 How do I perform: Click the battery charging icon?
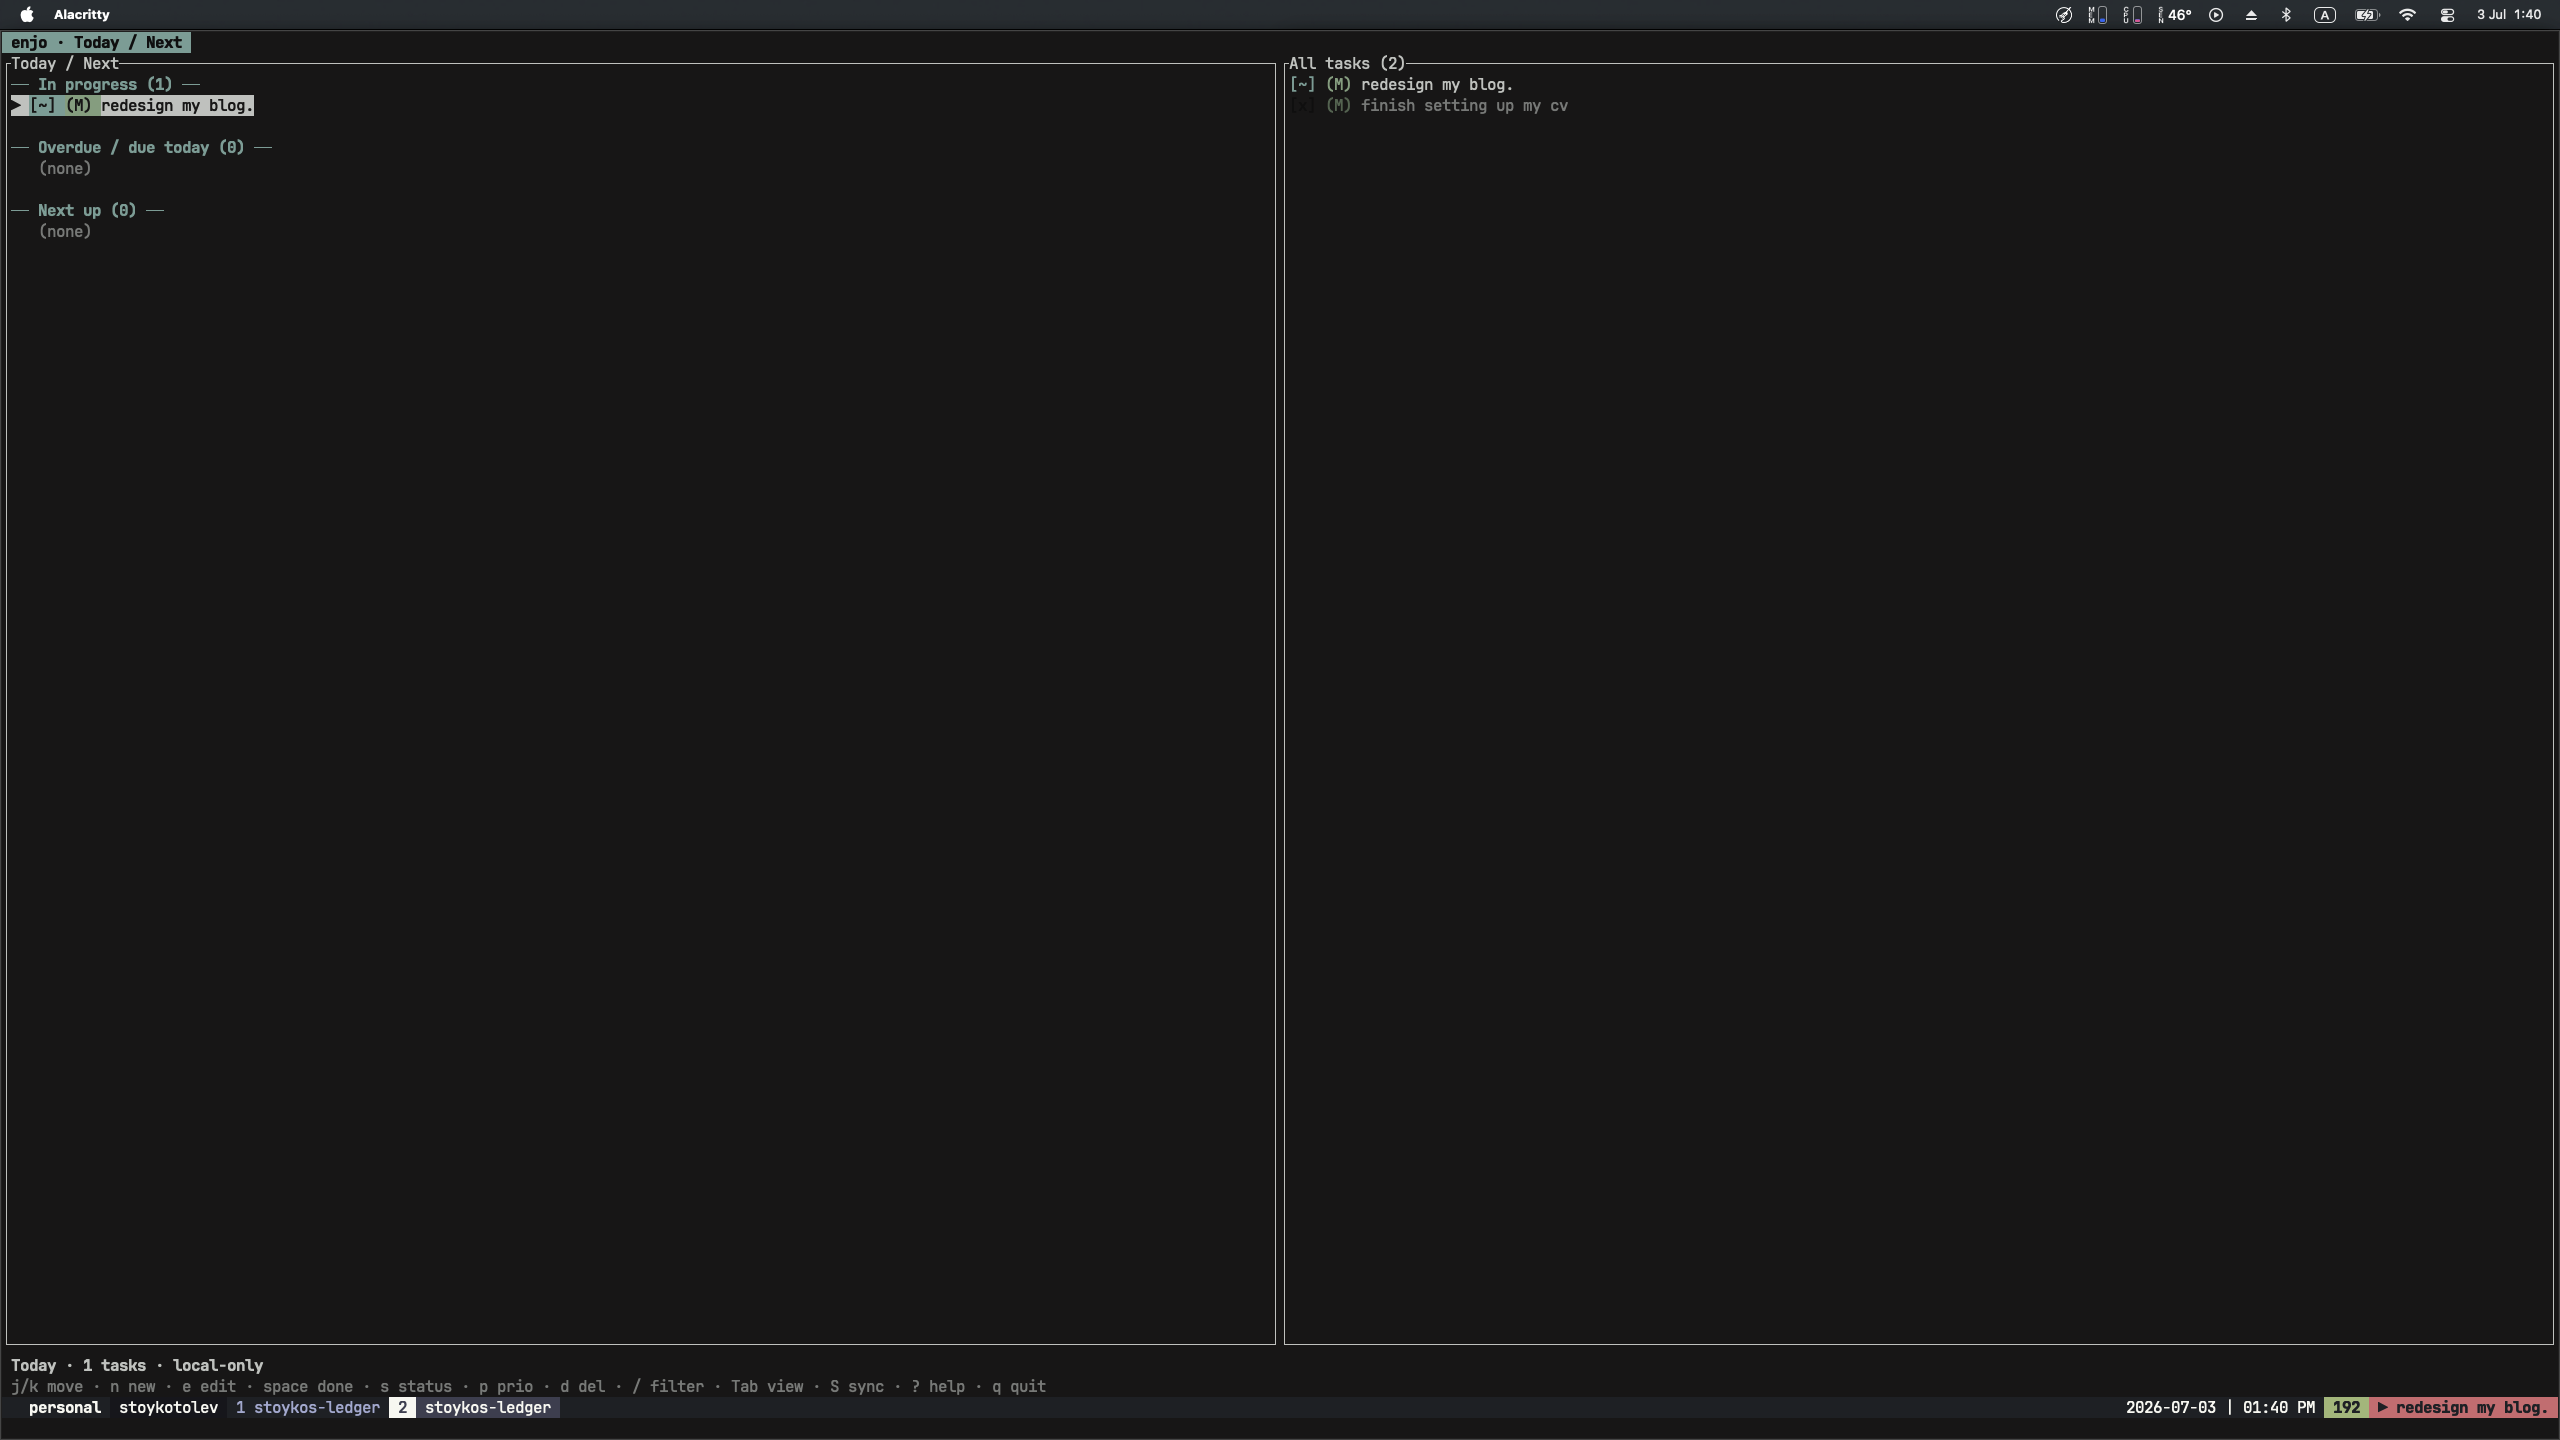(2366, 15)
